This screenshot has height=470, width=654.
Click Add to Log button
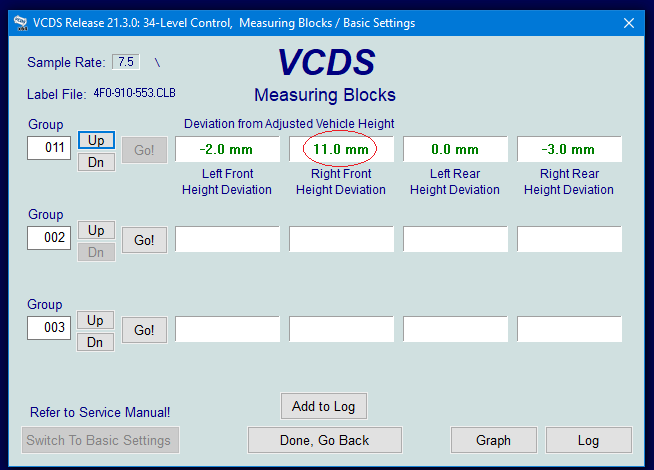(x=323, y=406)
